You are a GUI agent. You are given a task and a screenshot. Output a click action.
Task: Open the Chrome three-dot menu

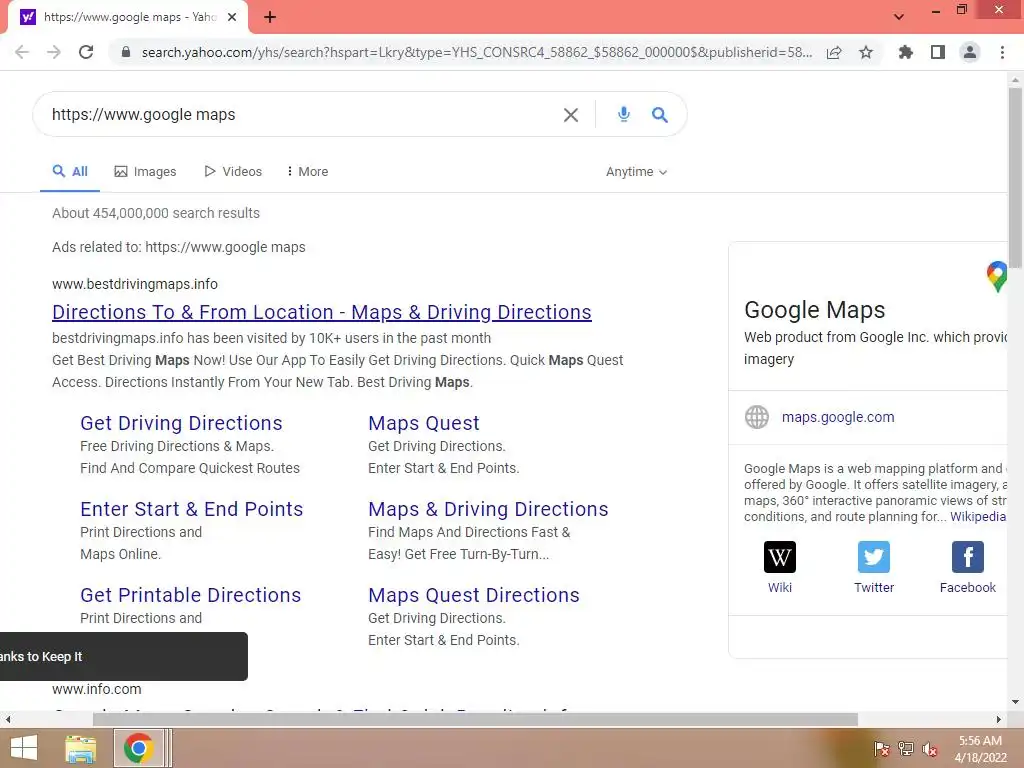pyautogui.click(x=1002, y=52)
